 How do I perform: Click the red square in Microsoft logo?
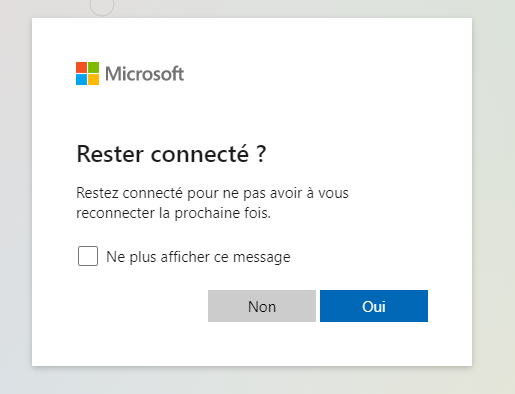pos(81,67)
